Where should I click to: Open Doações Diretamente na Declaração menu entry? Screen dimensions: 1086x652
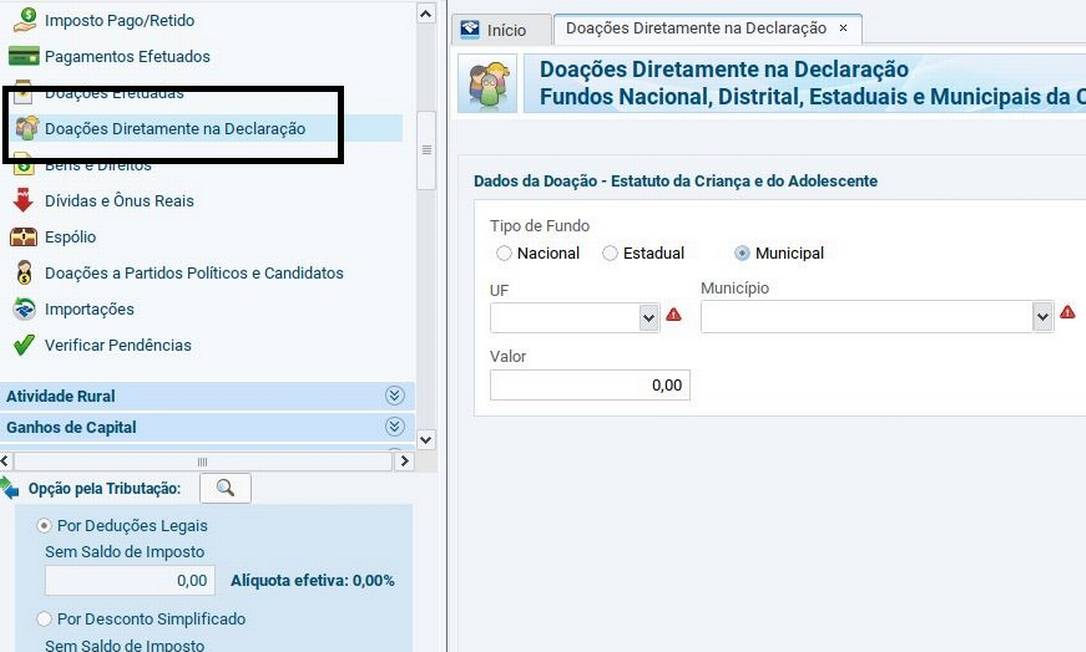pos(175,129)
